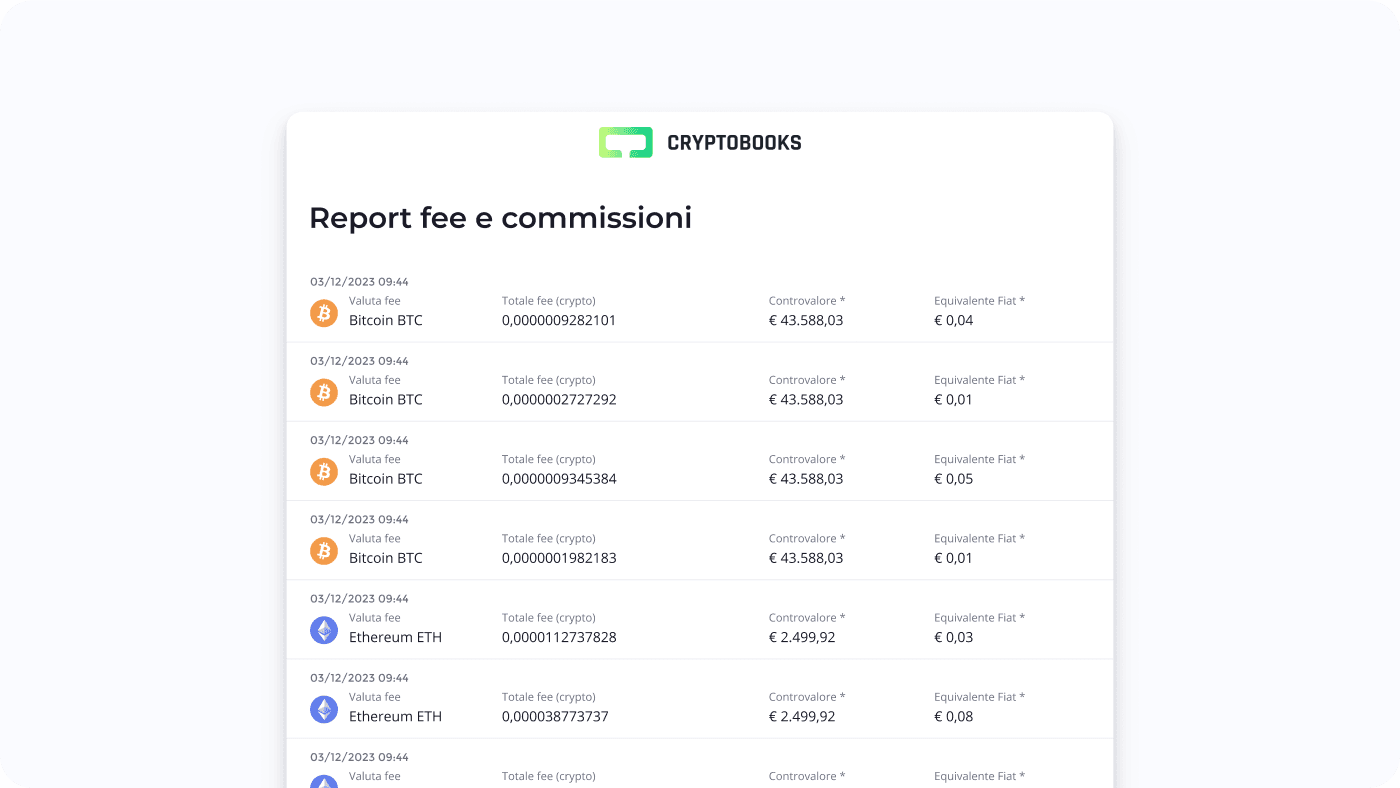The height and width of the screenshot is (788, 1400).
Task: Click Bitcoin icon beside fee 0,0000001982183
Action: coord(324,550)
